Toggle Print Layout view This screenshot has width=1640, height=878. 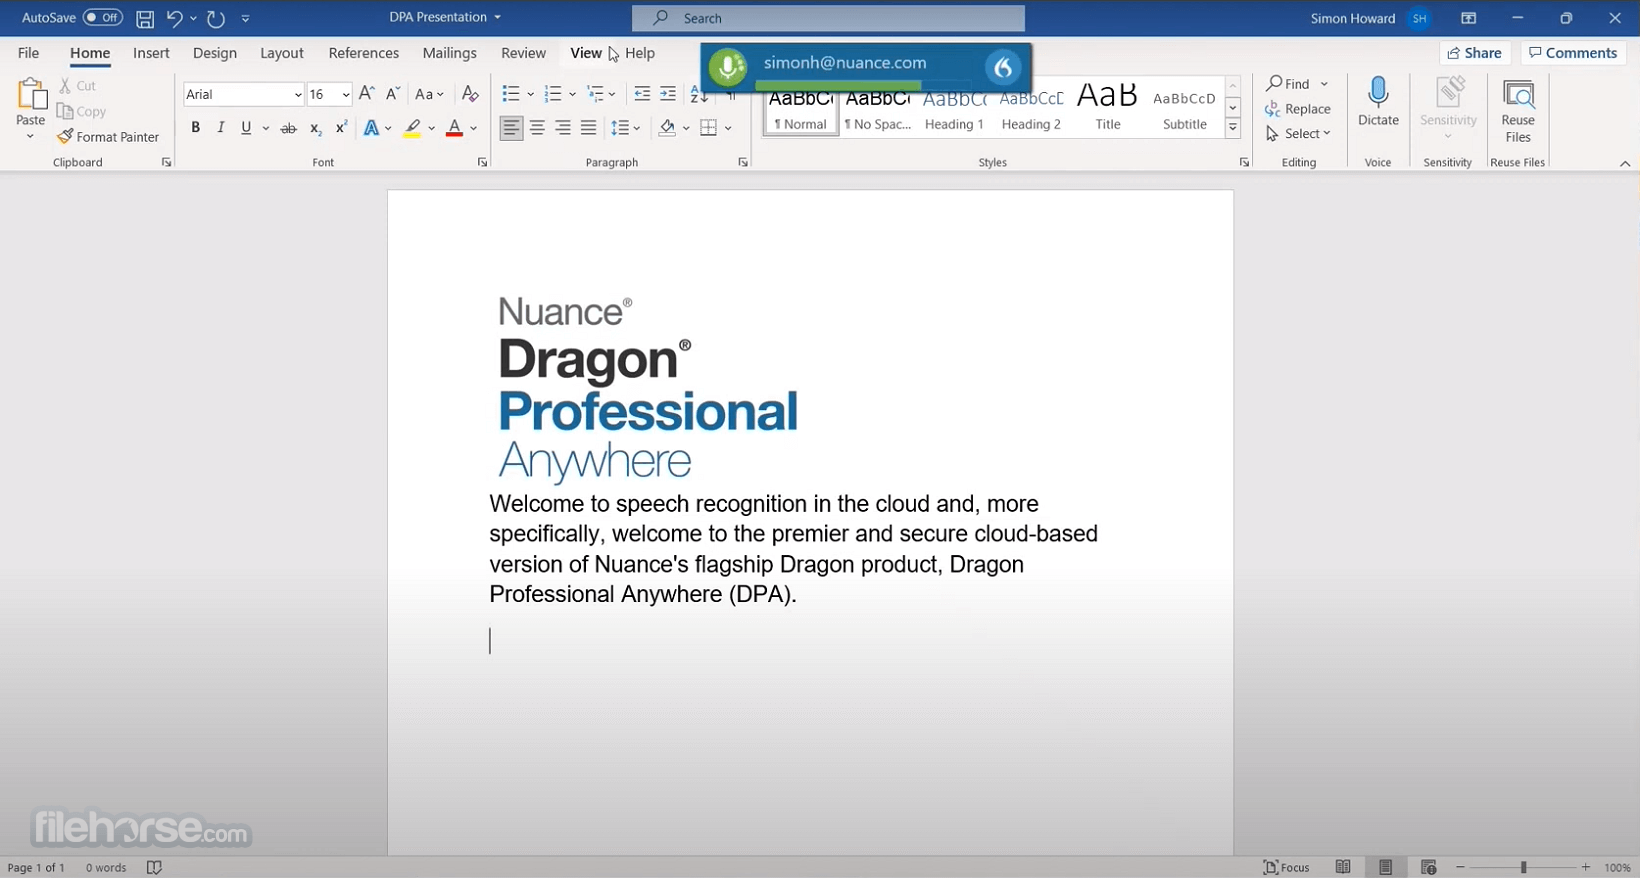pyautogui.click(x=1385, y=867)
